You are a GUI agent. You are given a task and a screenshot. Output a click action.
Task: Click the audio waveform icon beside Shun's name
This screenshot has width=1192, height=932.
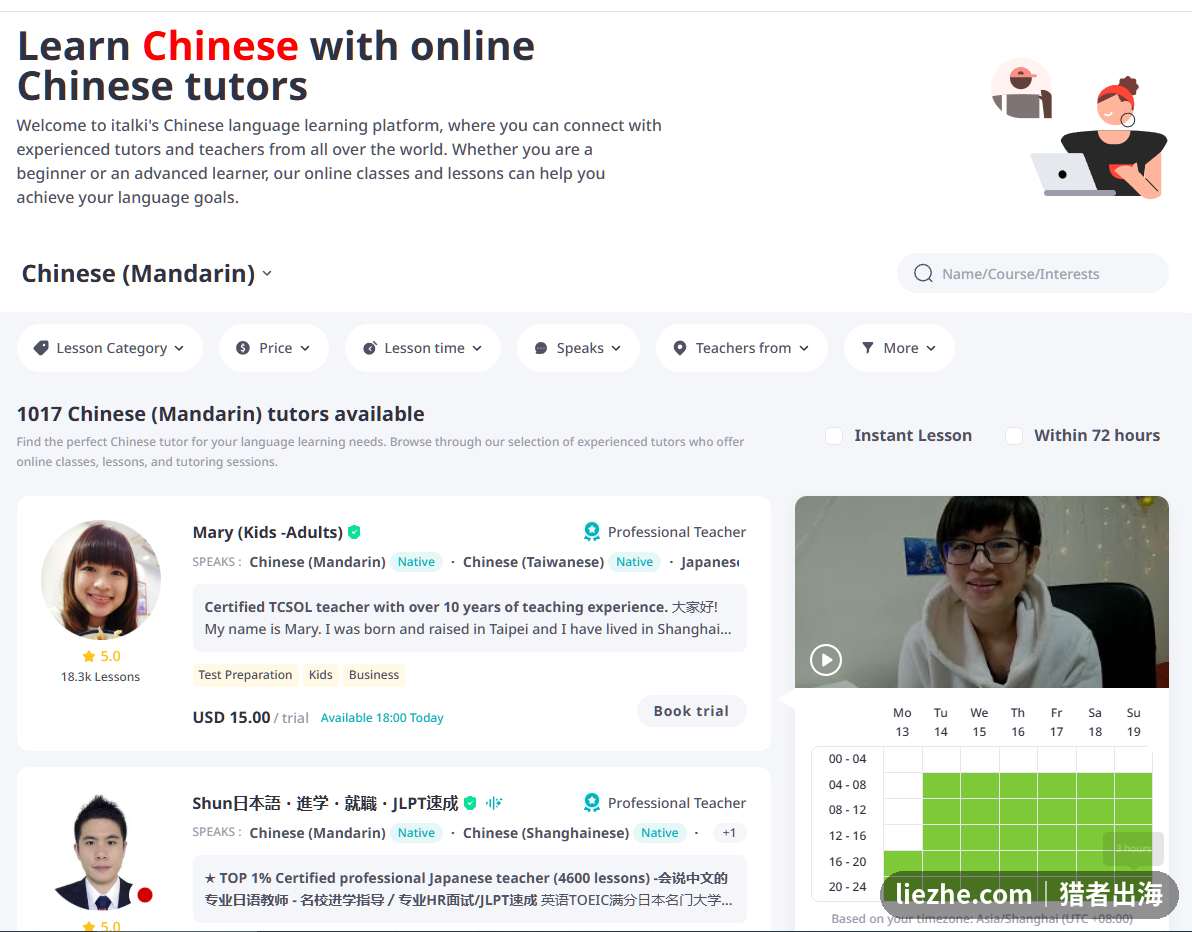coord(494,803)
